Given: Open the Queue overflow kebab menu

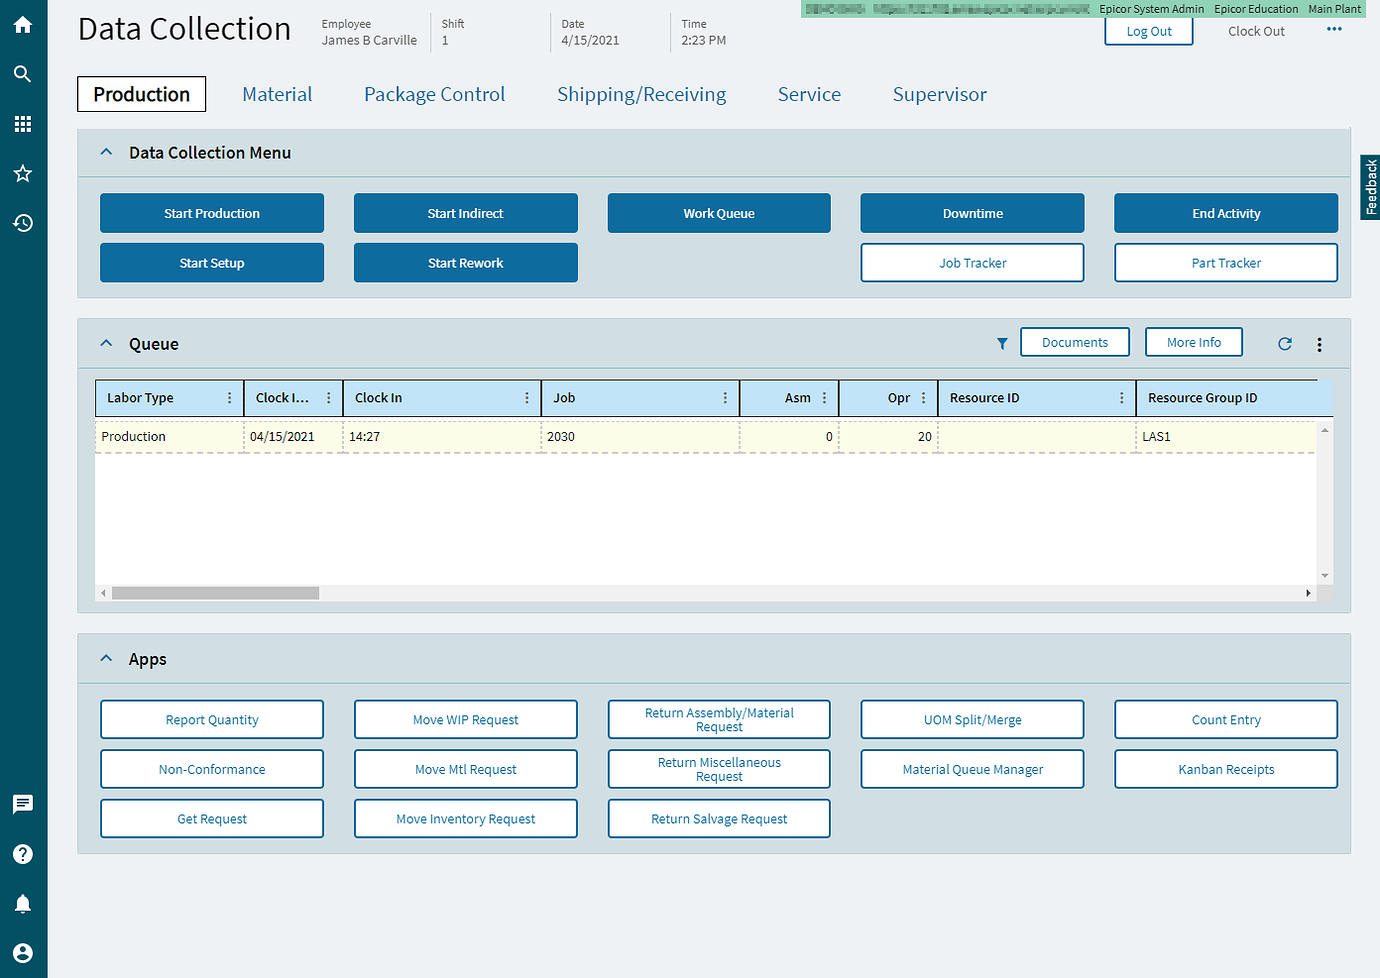Looking at the screenshot, I should [1319, 343].
